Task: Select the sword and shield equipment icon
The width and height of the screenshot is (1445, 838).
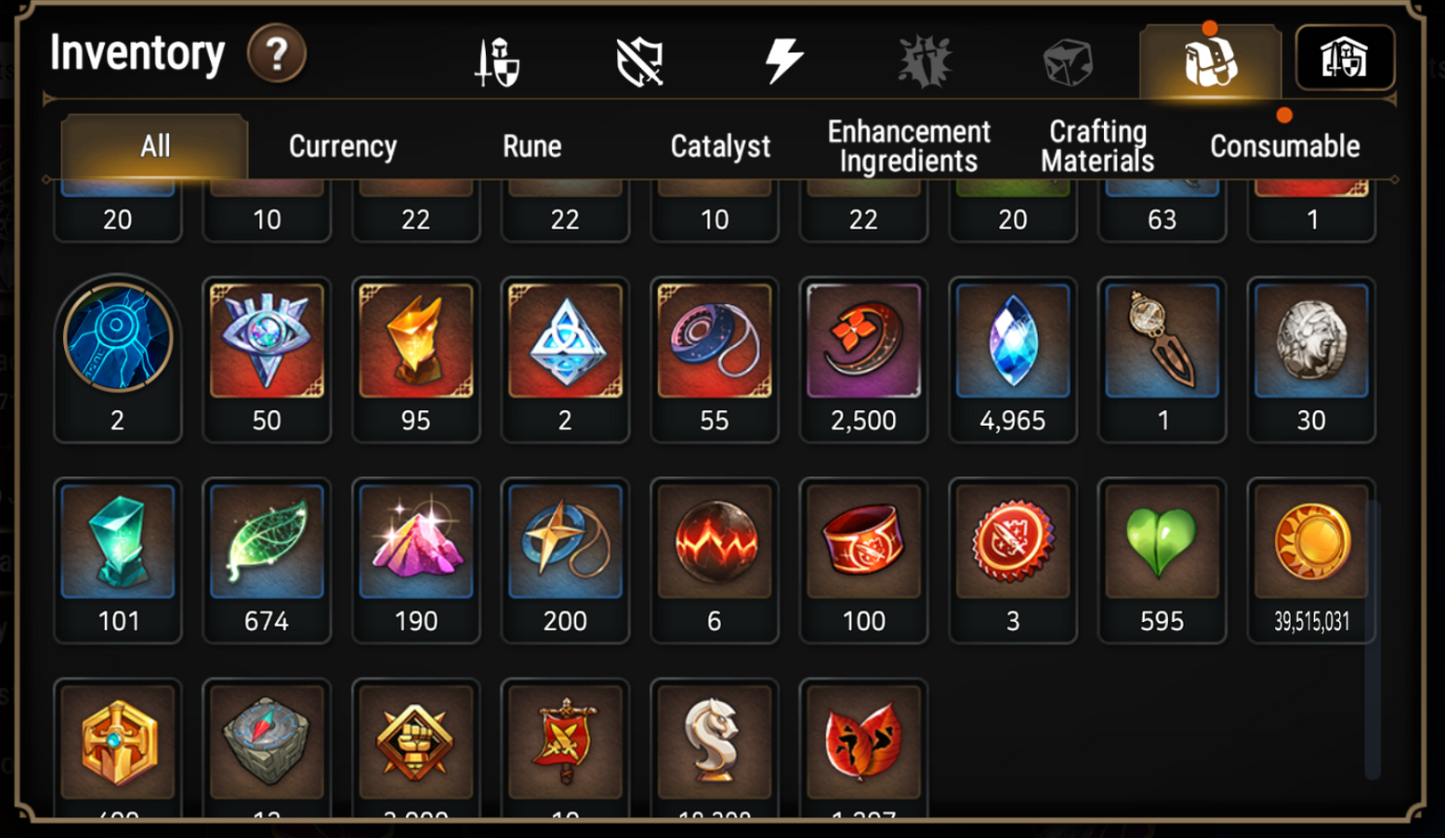Action: (x=497, y=62)
